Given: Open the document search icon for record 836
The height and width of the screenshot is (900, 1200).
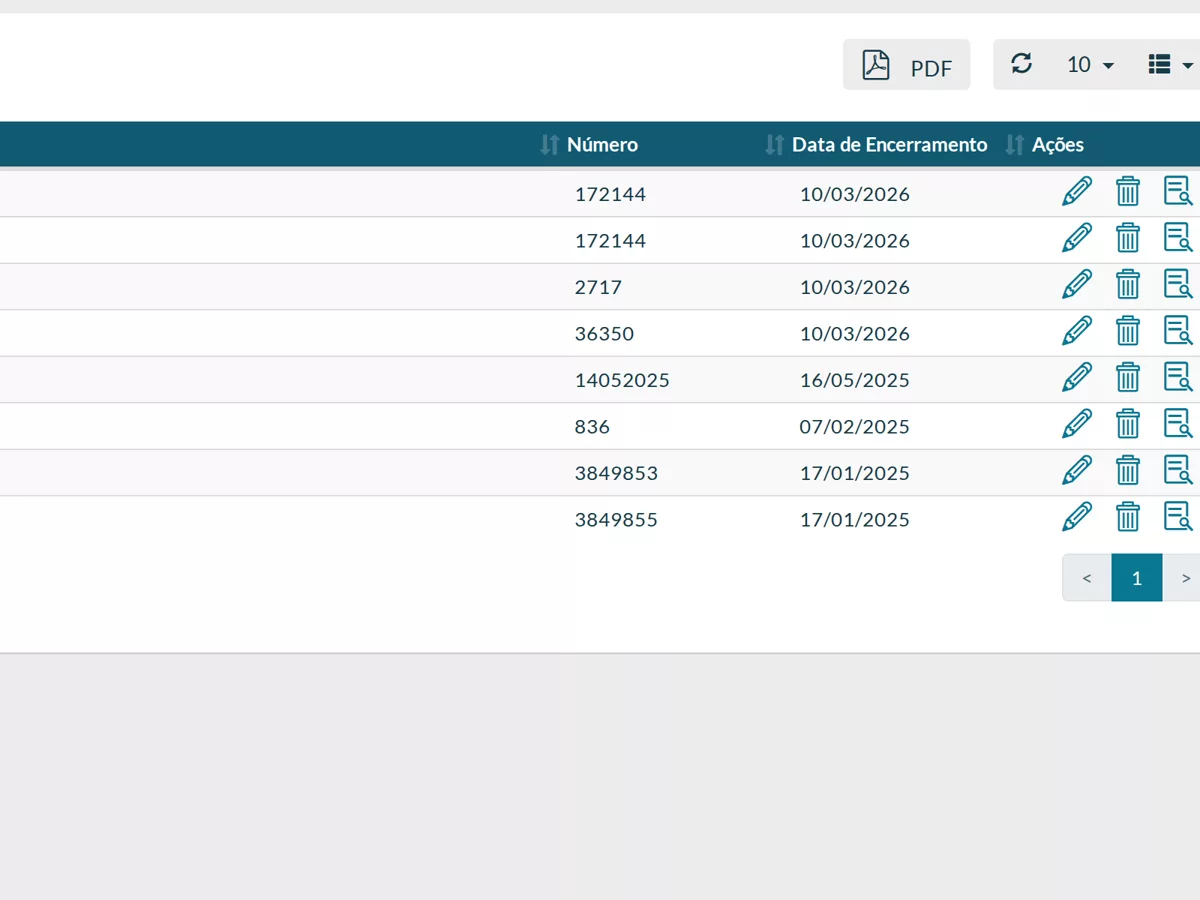Looking at the screenshot, I should click(x=1178, y=424).
